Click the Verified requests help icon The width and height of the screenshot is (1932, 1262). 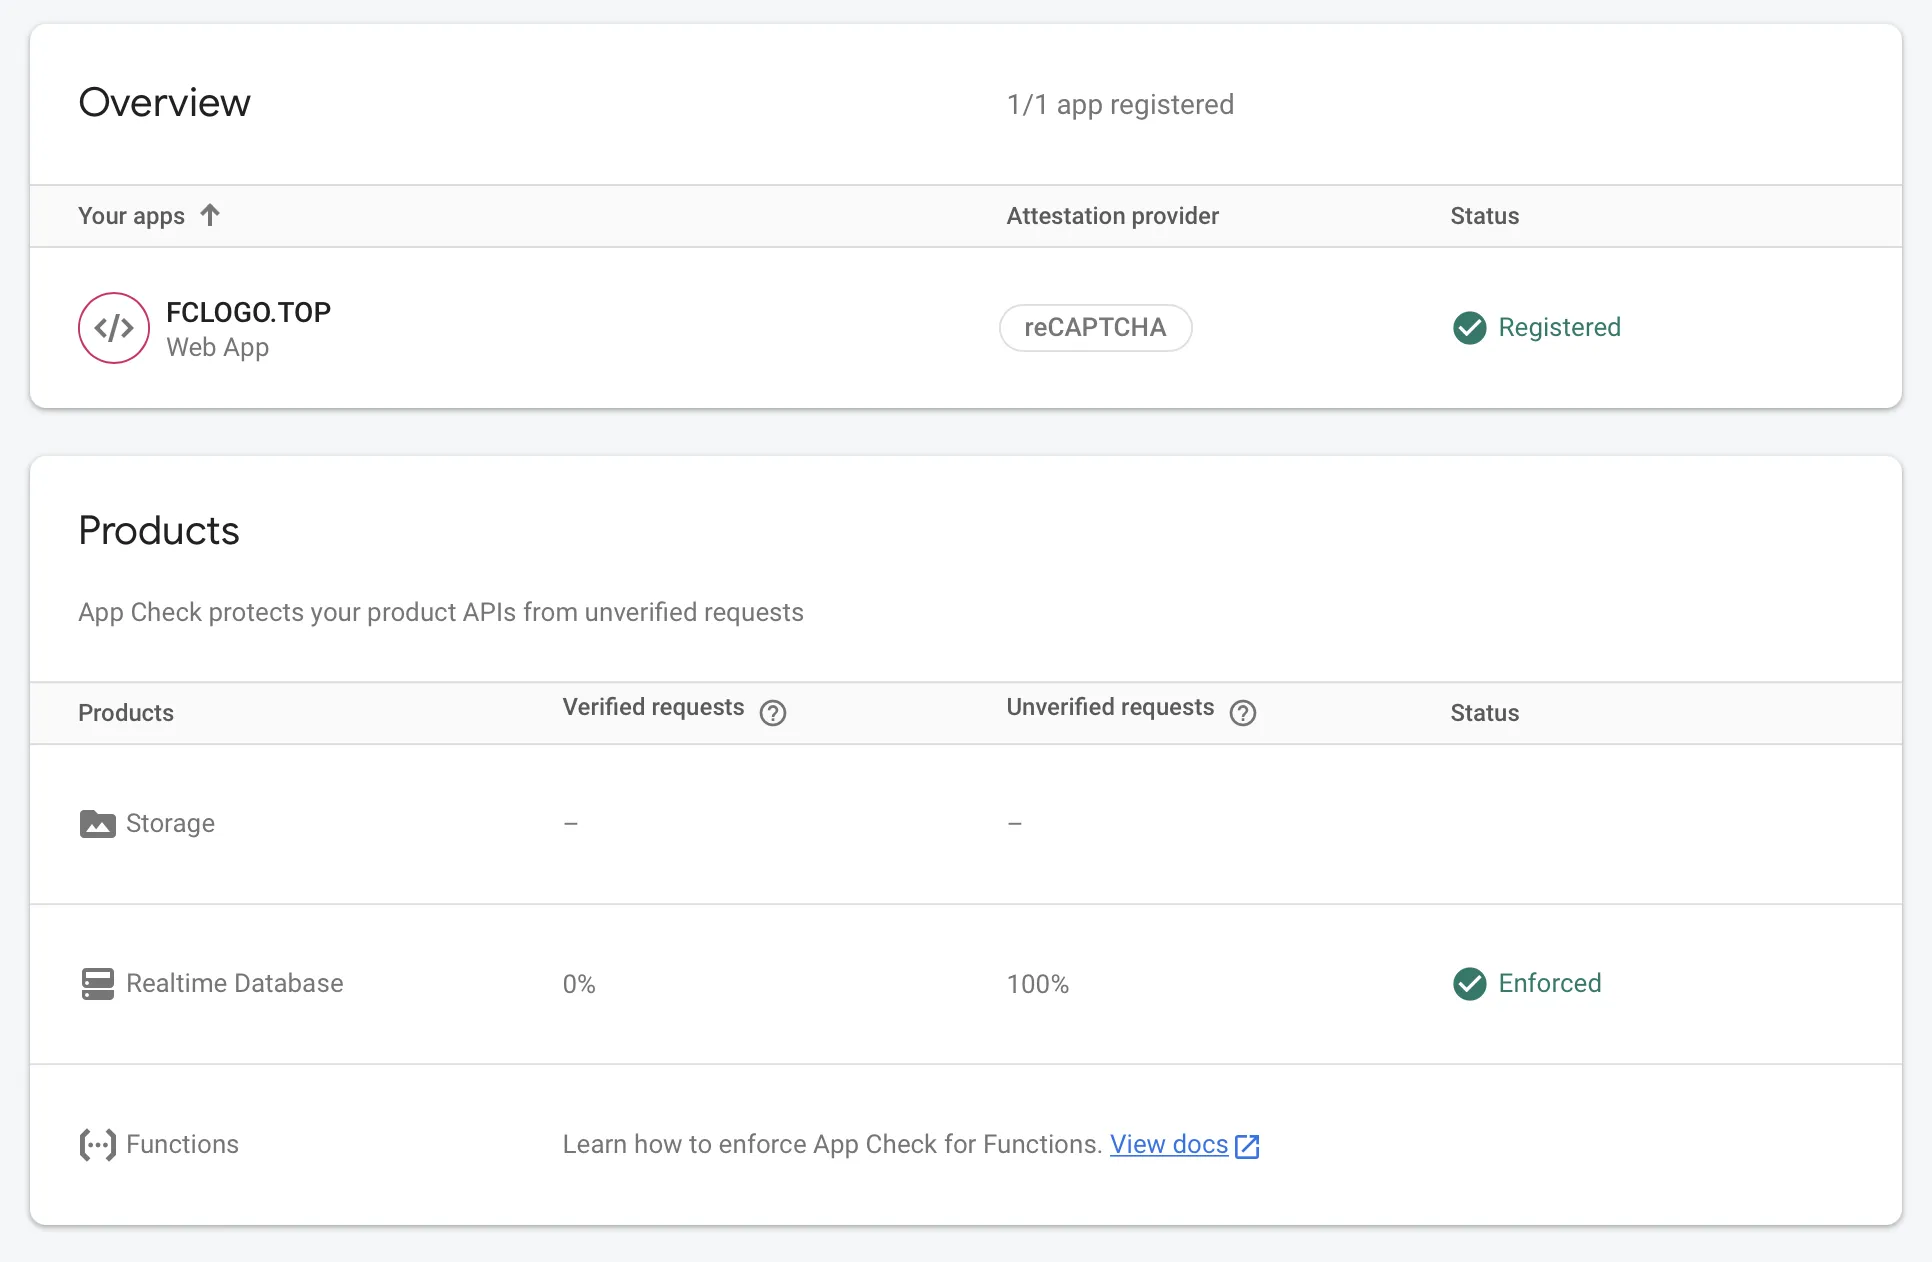pos(773,712)
